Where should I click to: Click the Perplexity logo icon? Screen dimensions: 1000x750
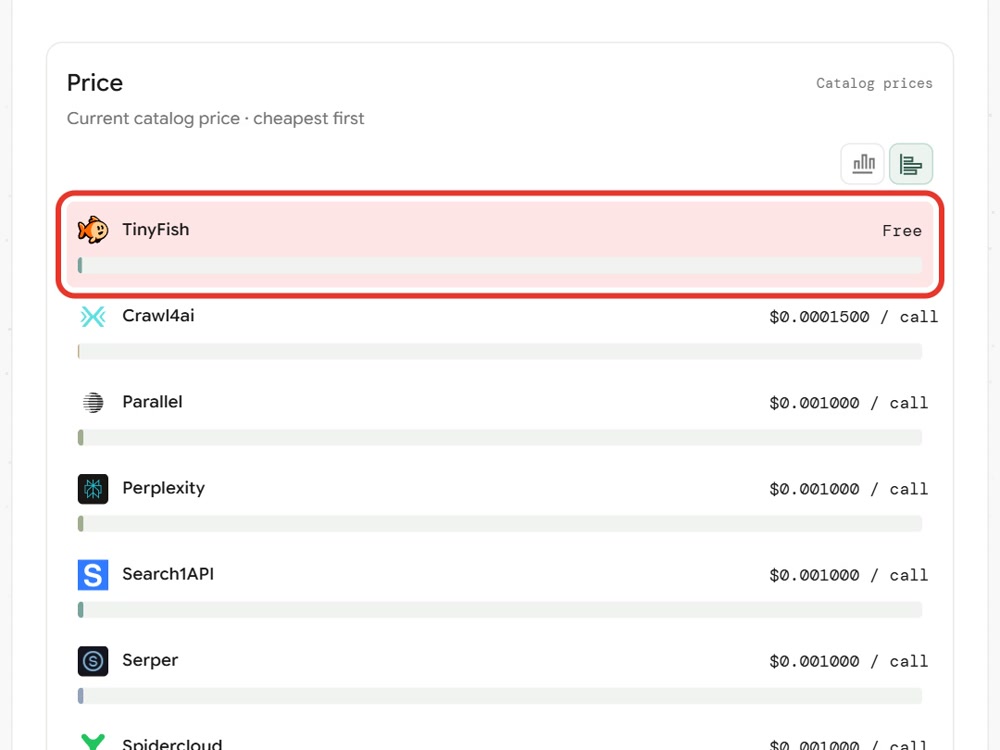[93, 489]
